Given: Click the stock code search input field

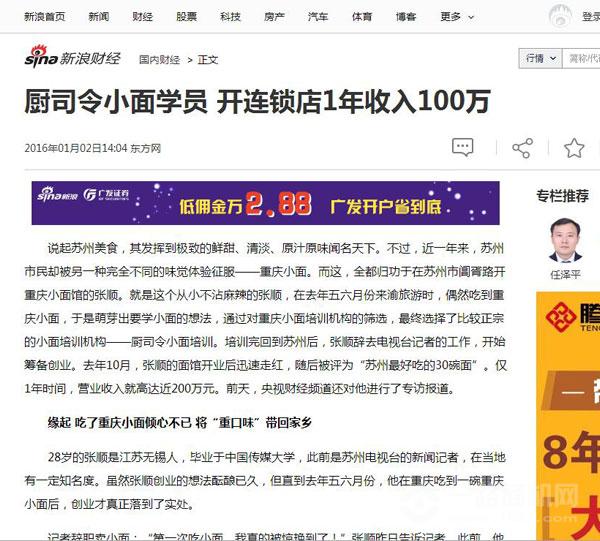Looking at the screenshot, I should tap(582, 59).
